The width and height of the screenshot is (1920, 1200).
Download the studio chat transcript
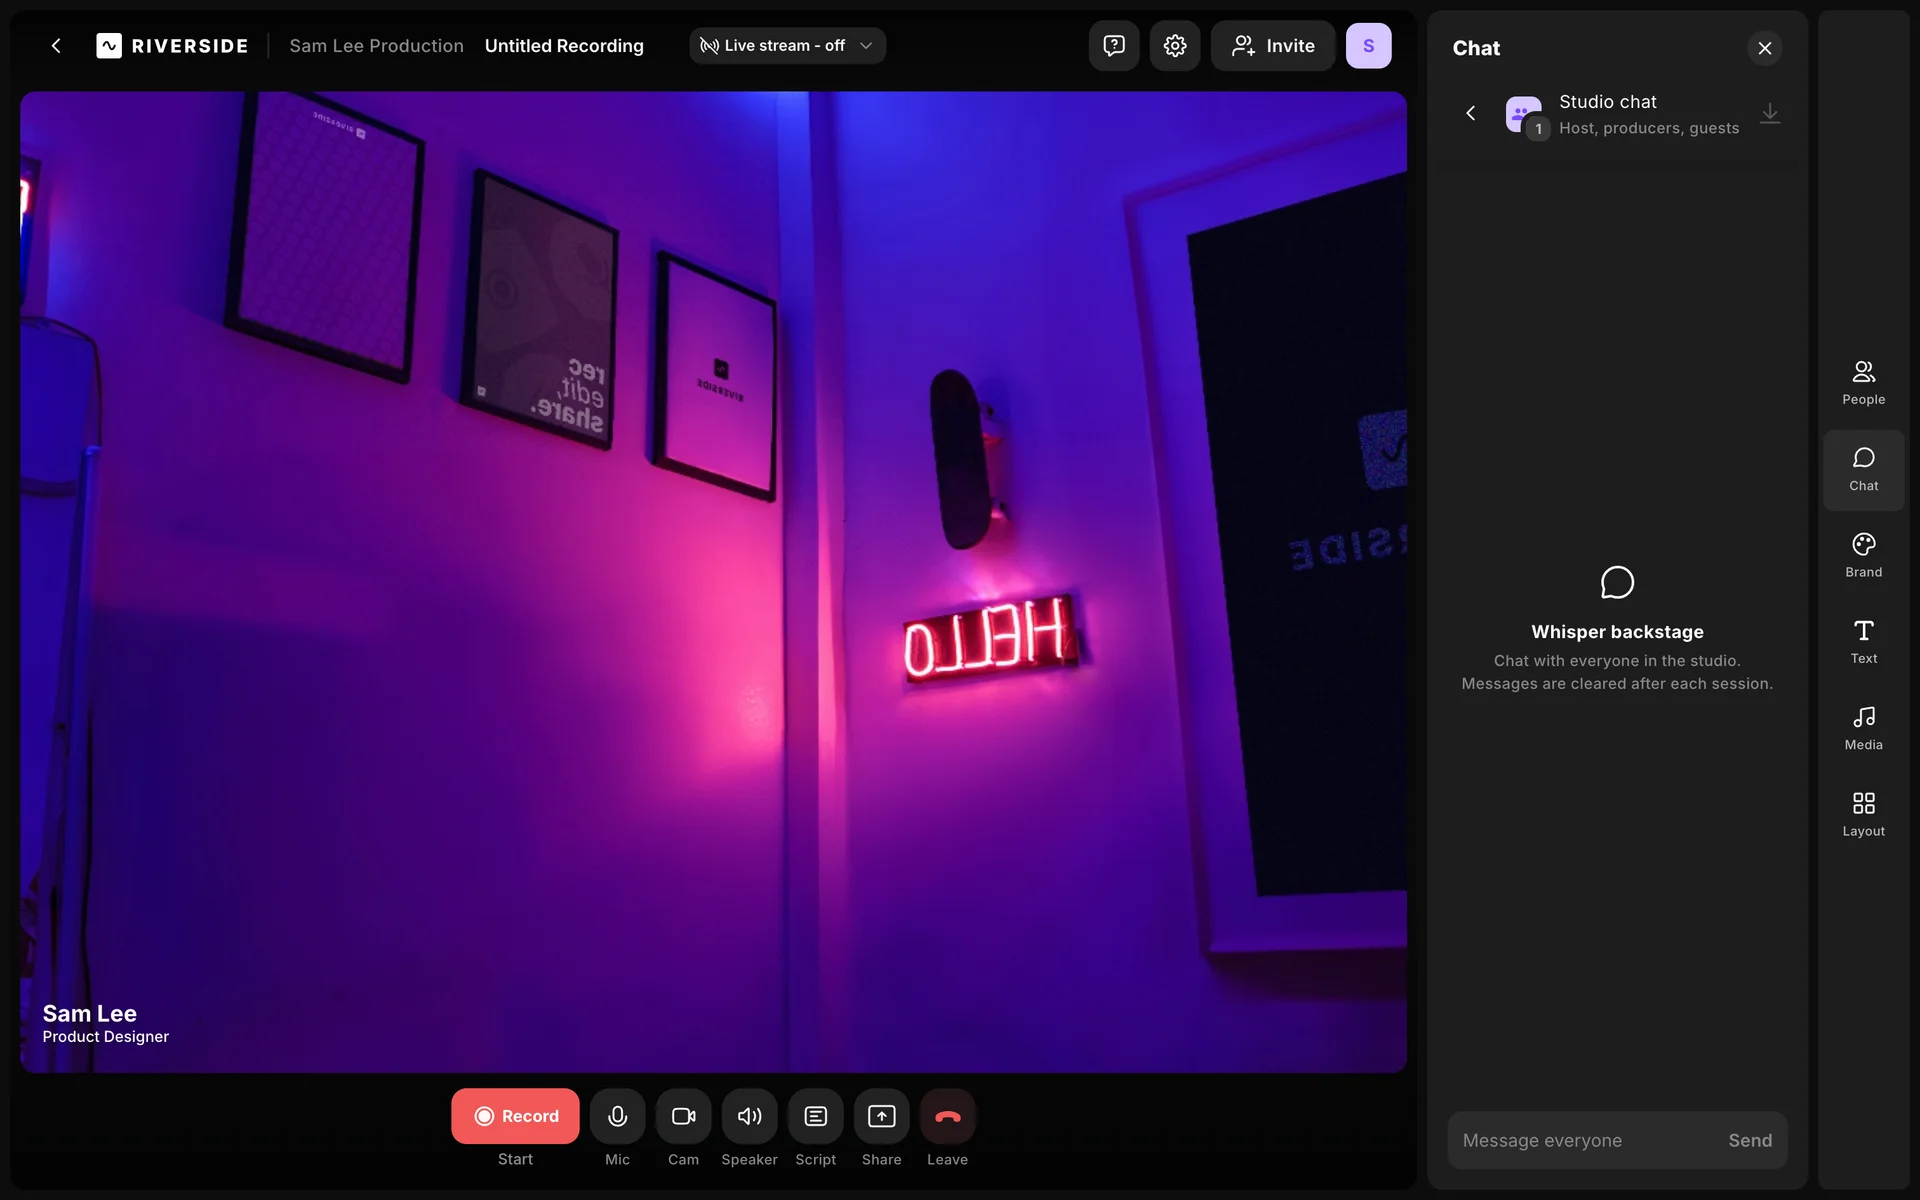coord(1769,113)
